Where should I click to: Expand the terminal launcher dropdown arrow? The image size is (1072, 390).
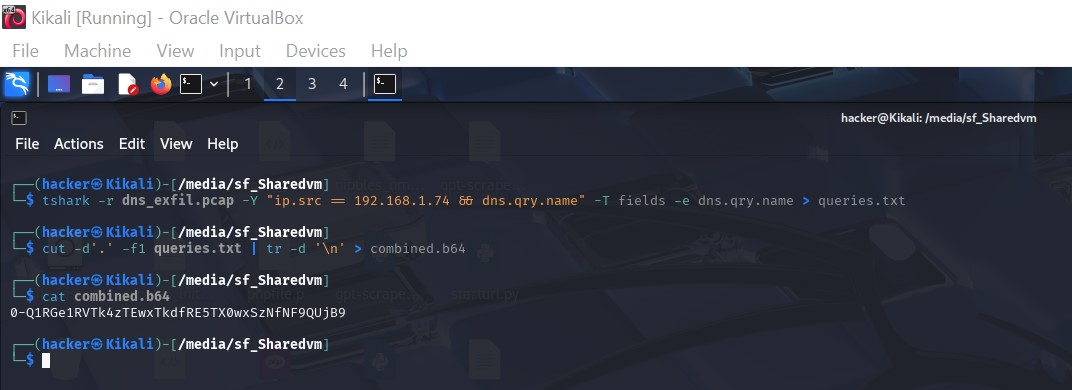click(x=214, y=84)
